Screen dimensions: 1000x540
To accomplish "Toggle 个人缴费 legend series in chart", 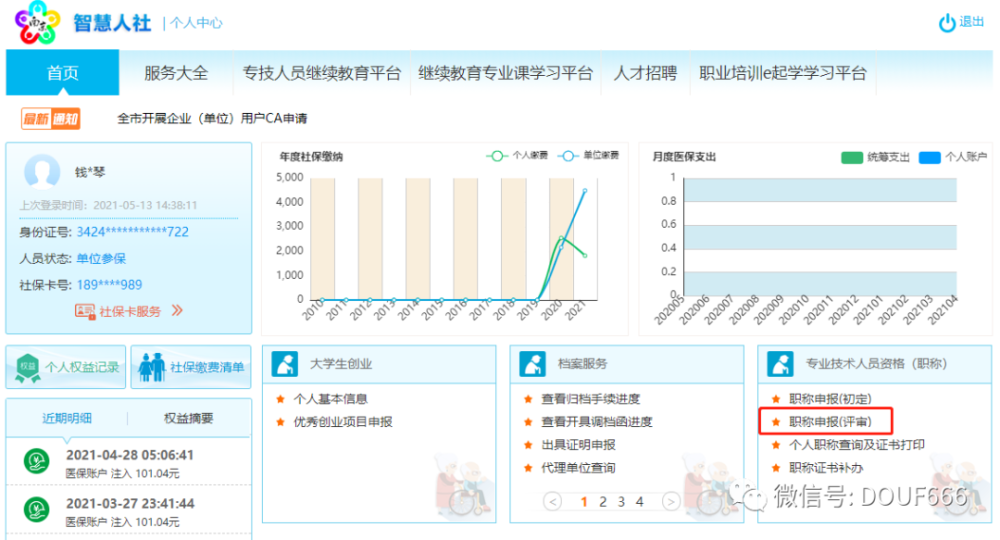I will tap(517, 156).
